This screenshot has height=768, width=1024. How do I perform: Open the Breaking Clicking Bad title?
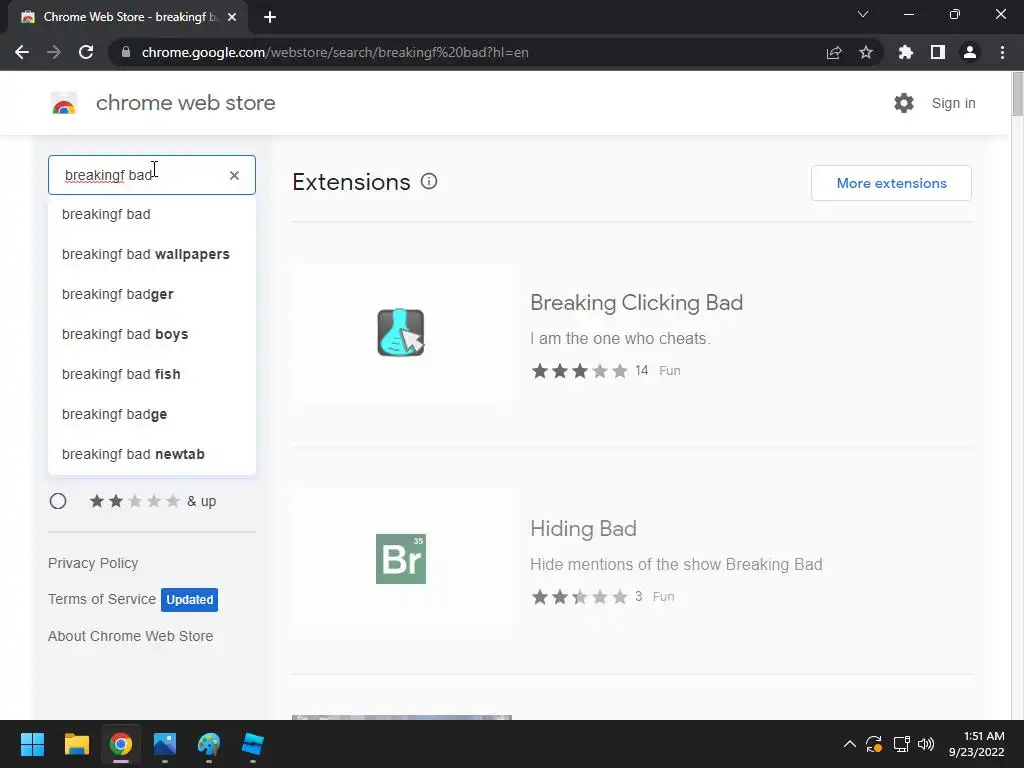tap(637, 302)
